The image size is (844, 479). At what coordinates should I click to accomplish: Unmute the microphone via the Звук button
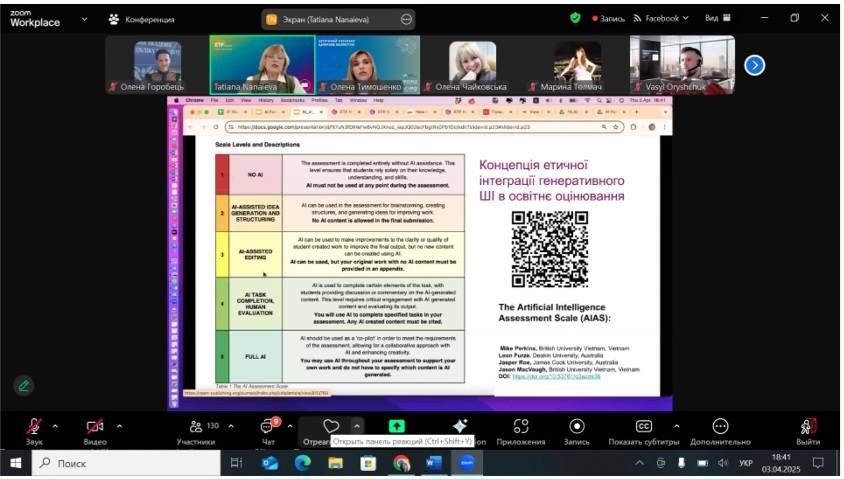coord(34,426)
